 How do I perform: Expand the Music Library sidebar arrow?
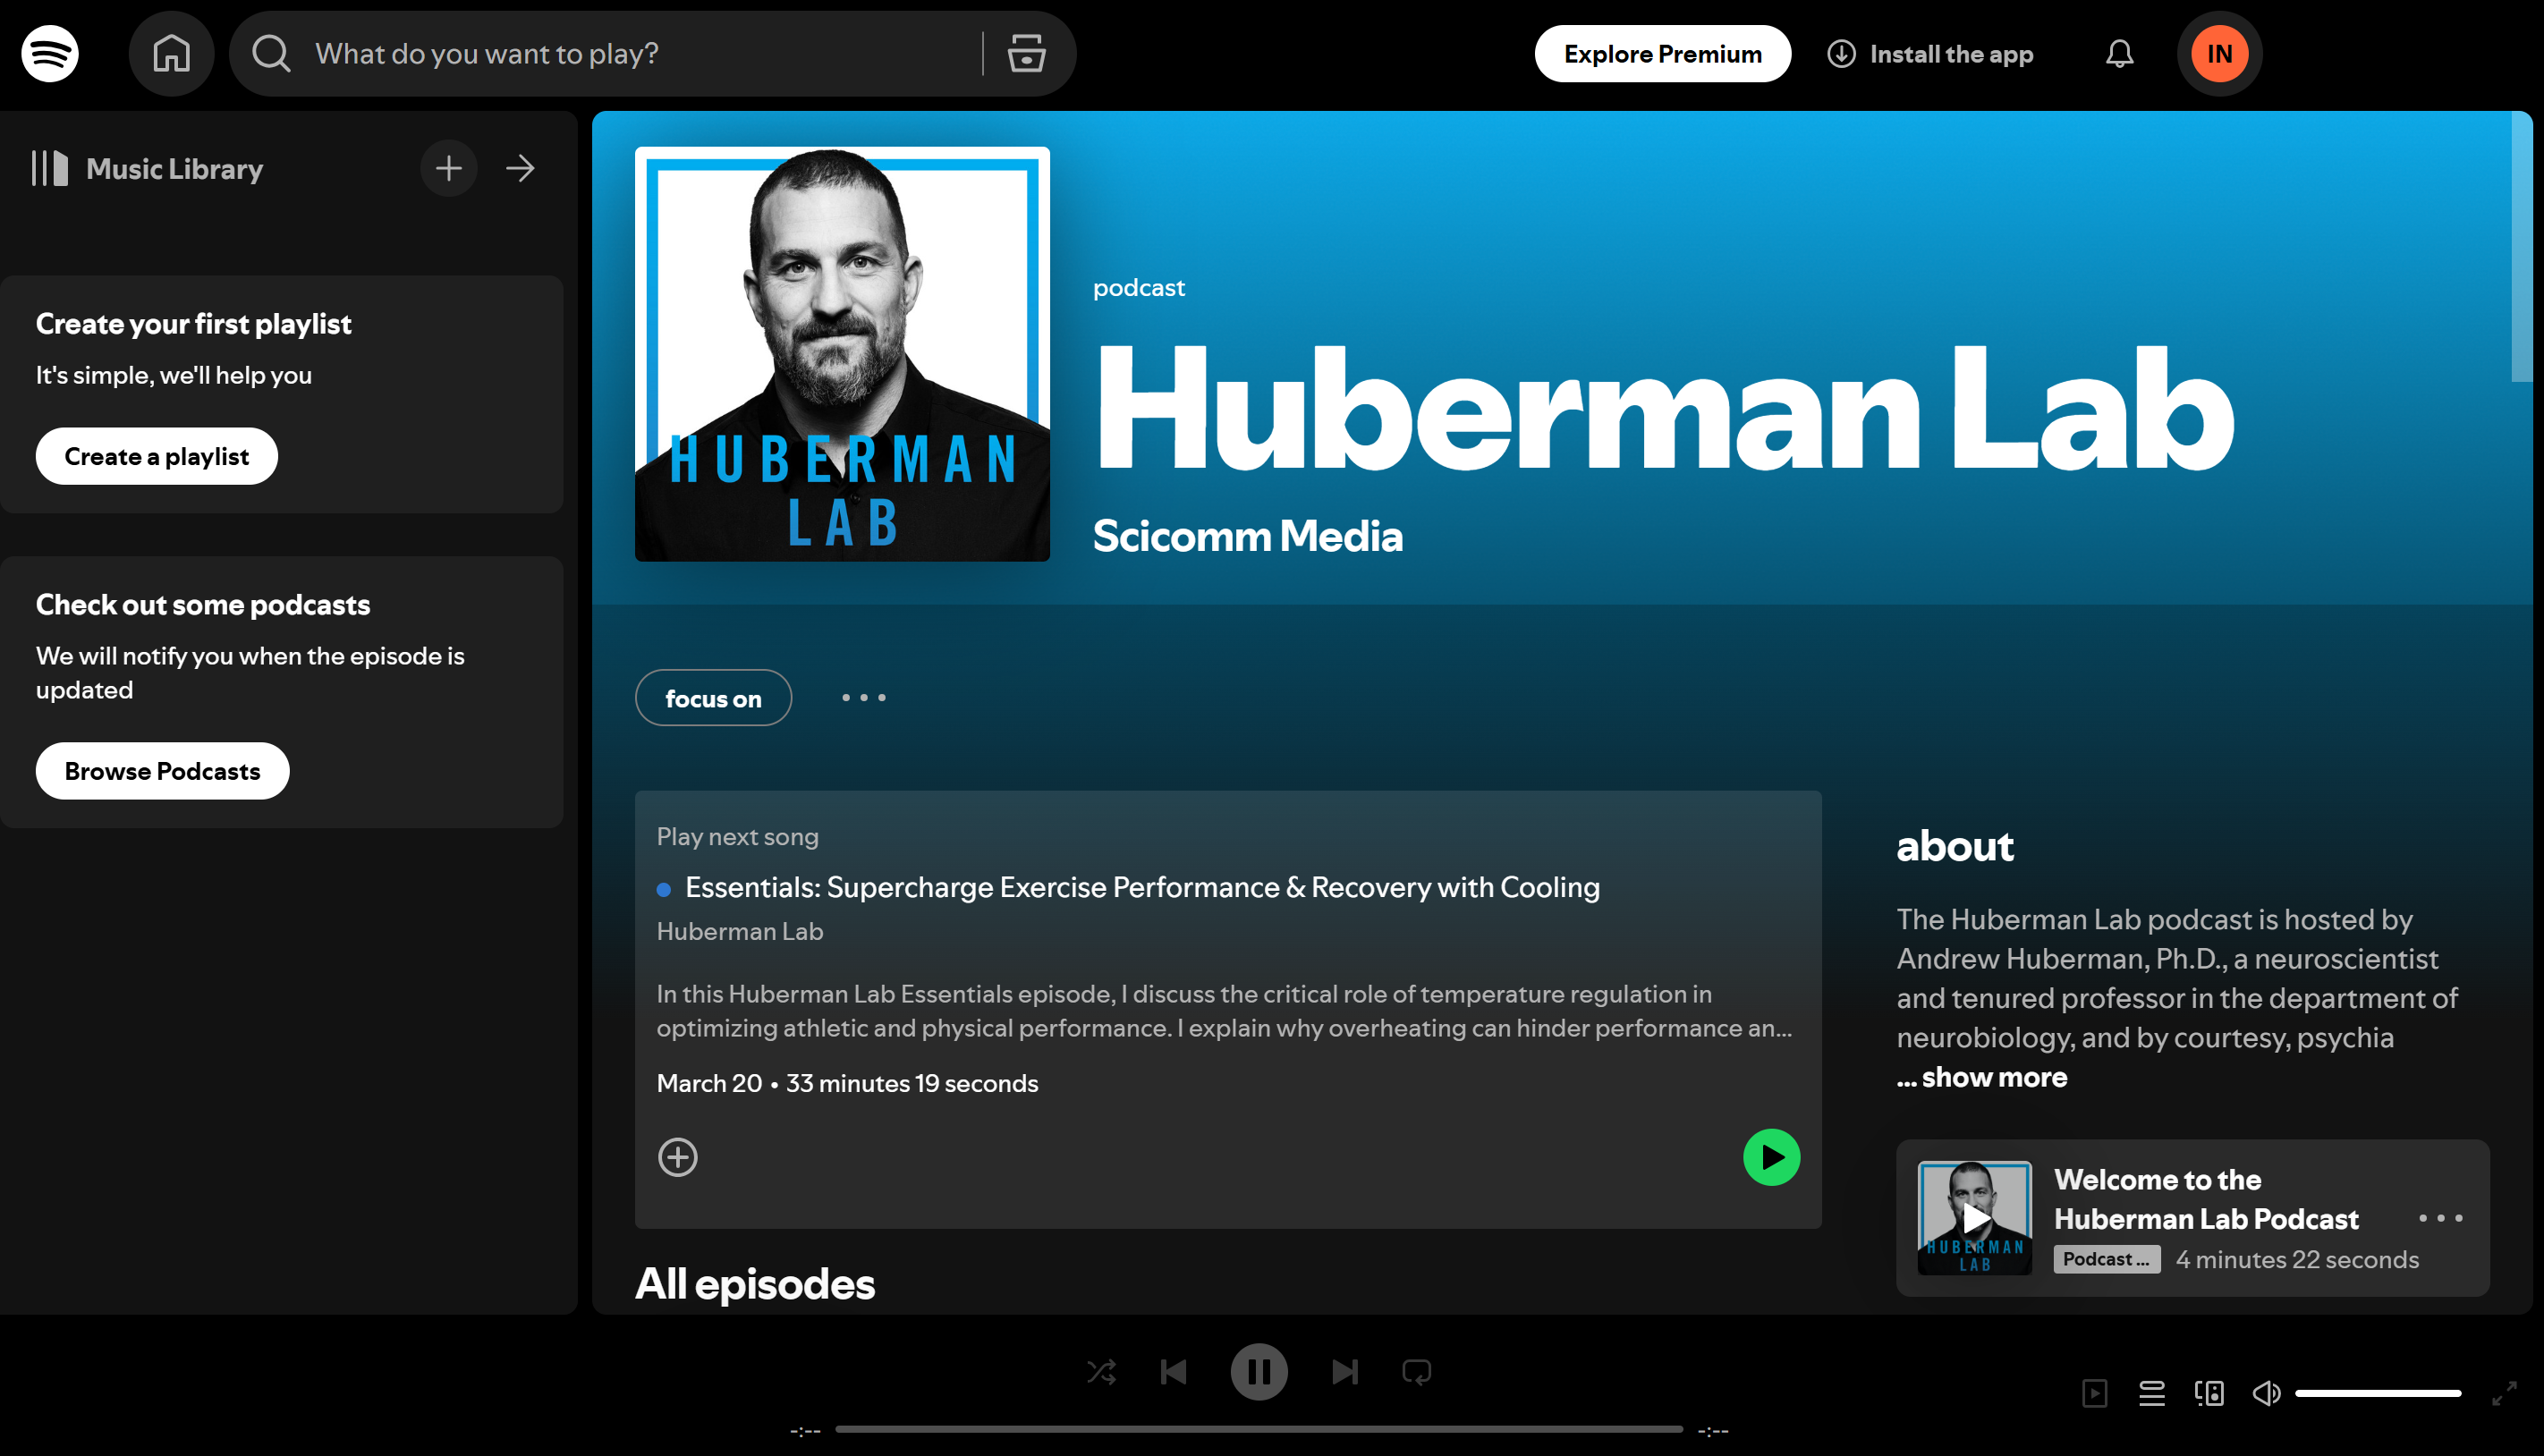coord(520,168)
